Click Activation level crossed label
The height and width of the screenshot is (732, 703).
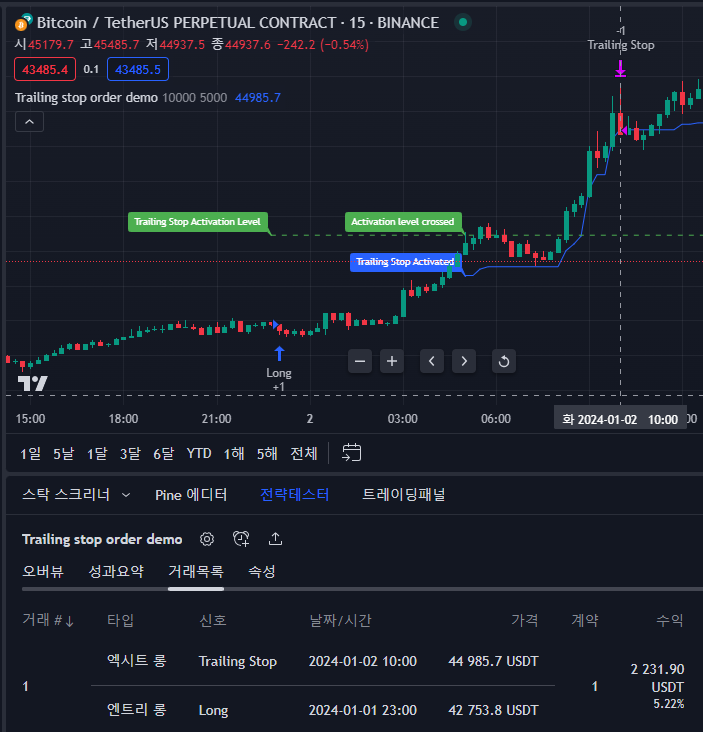[403, 222]
